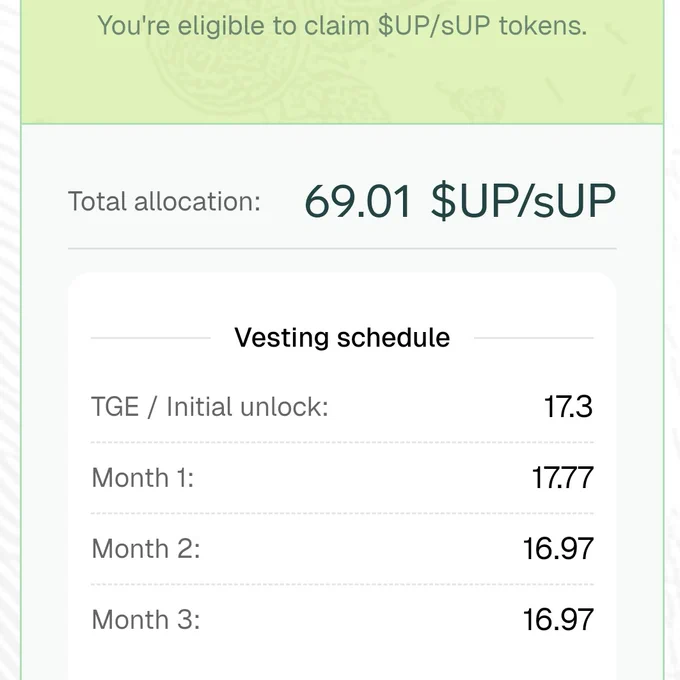Click the 17.77 Month 1 value
The image size is (680, 680).
coord(562,478)
